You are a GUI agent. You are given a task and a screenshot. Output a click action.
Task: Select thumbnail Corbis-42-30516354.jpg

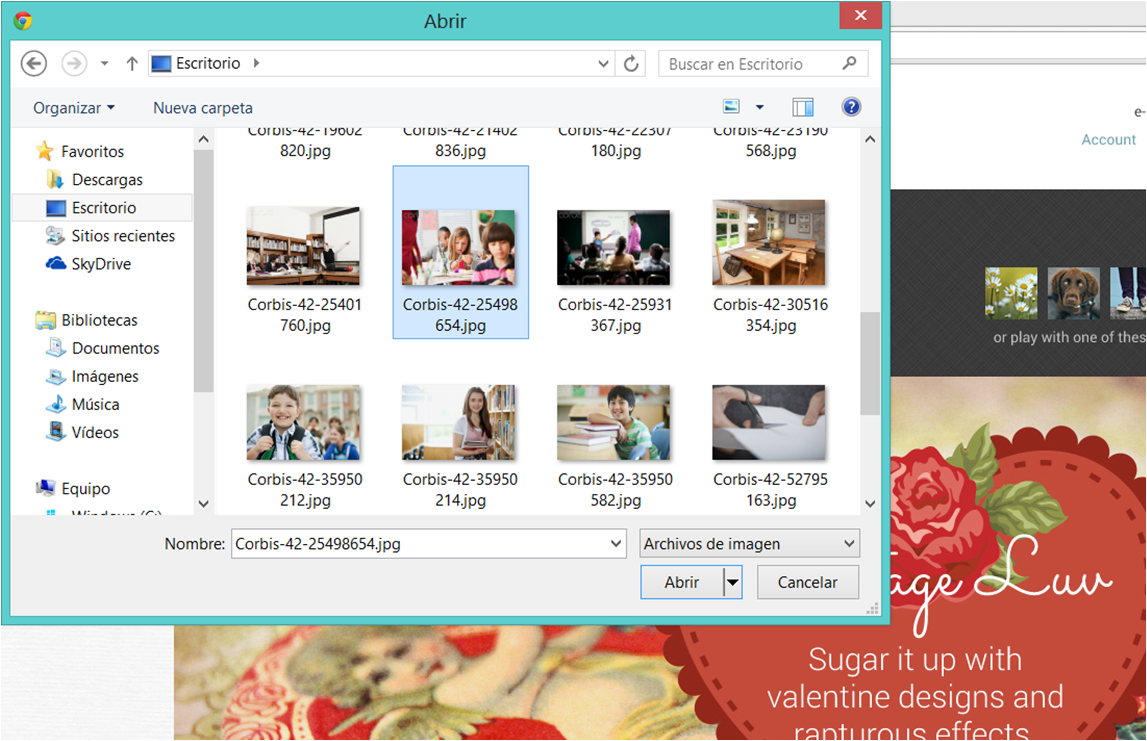click(769, 243)
